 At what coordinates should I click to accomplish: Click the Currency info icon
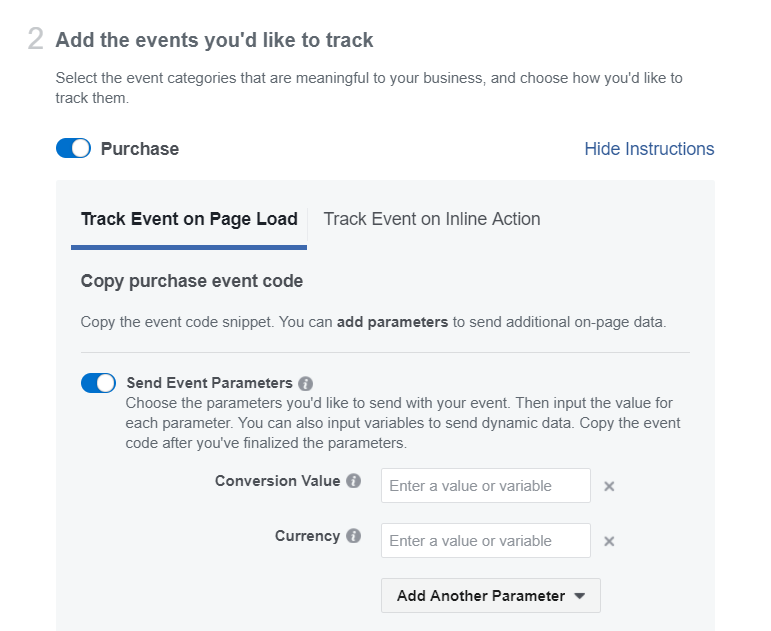354,536
